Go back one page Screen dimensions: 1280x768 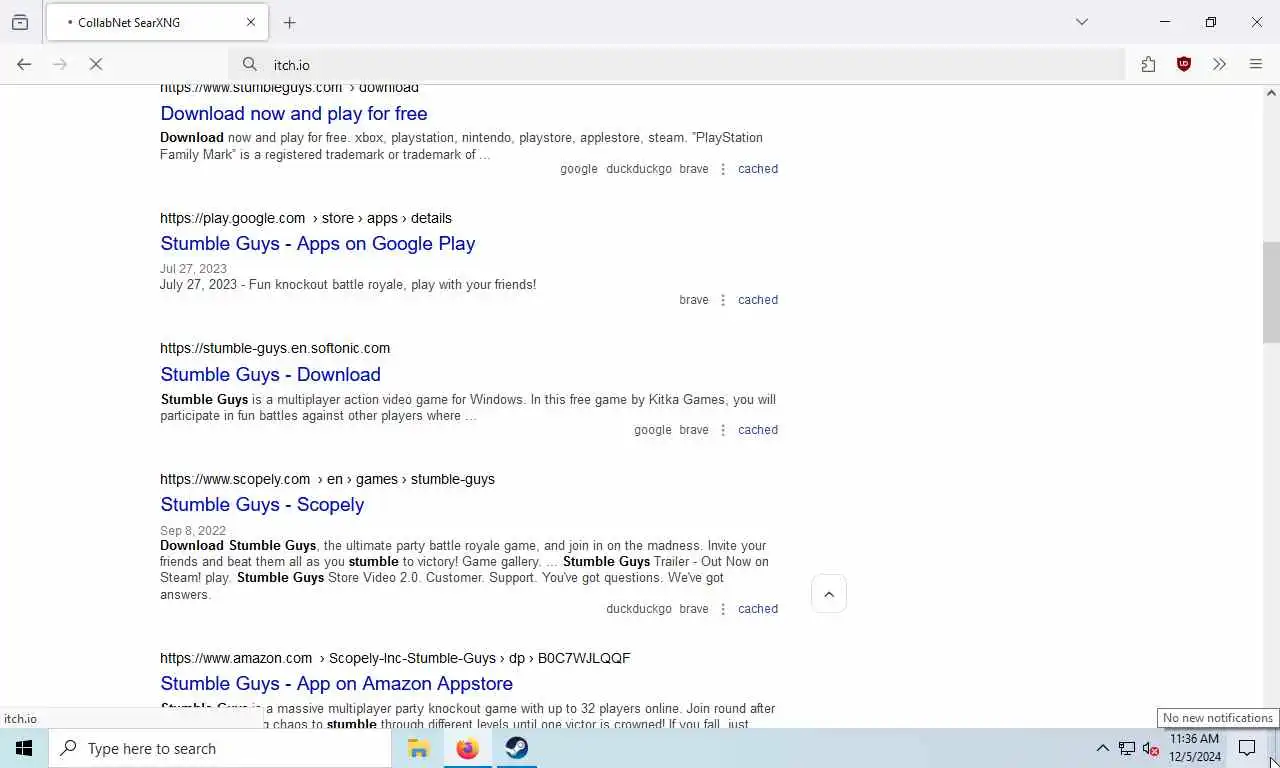click(x=24, y=64)
